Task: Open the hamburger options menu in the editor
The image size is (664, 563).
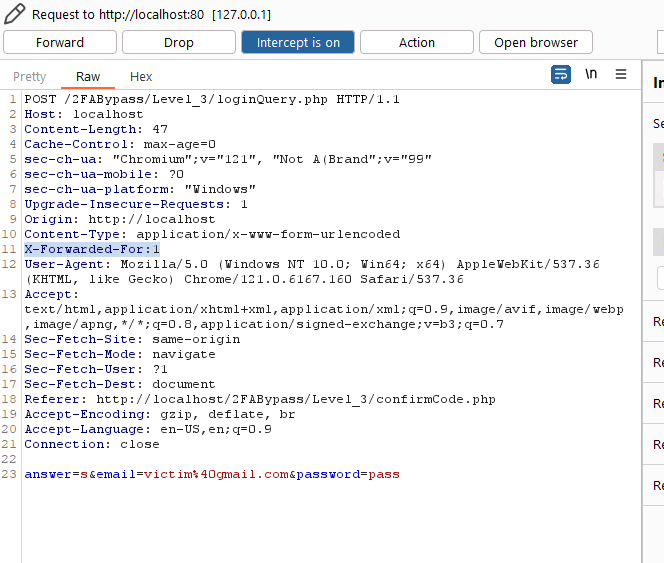Action: tap(621, 74)
